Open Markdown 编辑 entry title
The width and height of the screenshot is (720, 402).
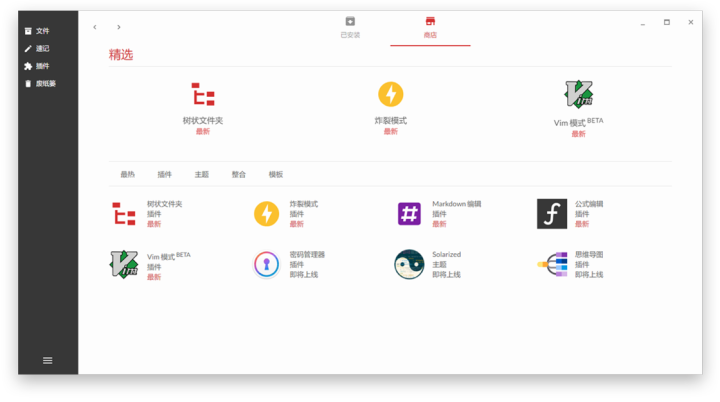click(x=456, y=204)
